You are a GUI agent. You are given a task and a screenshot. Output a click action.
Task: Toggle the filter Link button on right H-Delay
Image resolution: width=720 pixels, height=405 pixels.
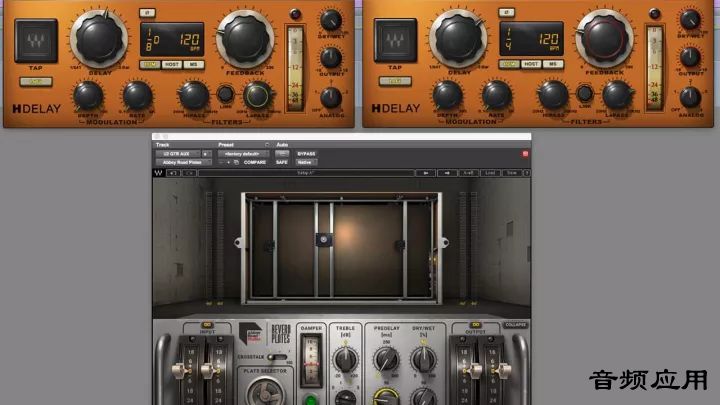coord(584,94)
